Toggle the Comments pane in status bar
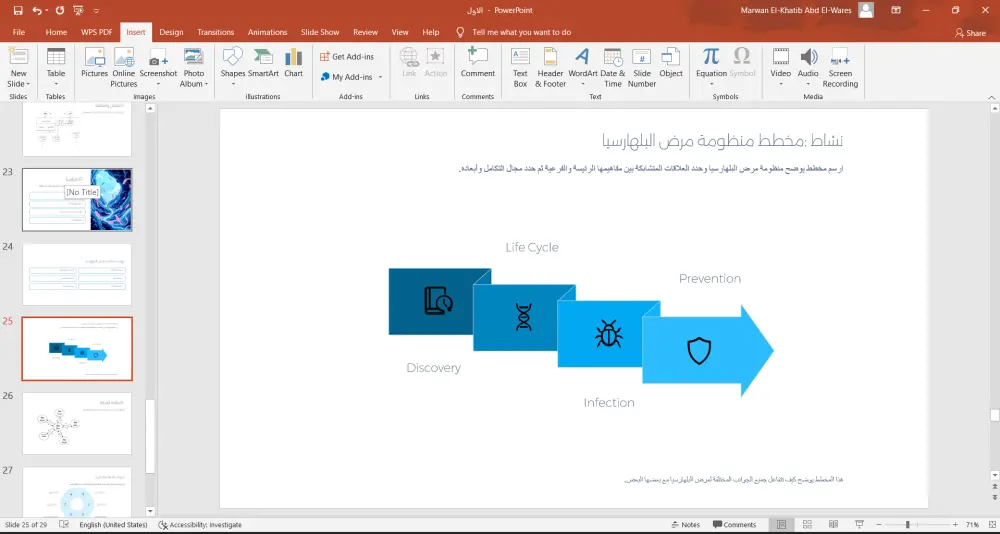The width and height of the screenshot is (1000, 534). (x=734, y=524)
